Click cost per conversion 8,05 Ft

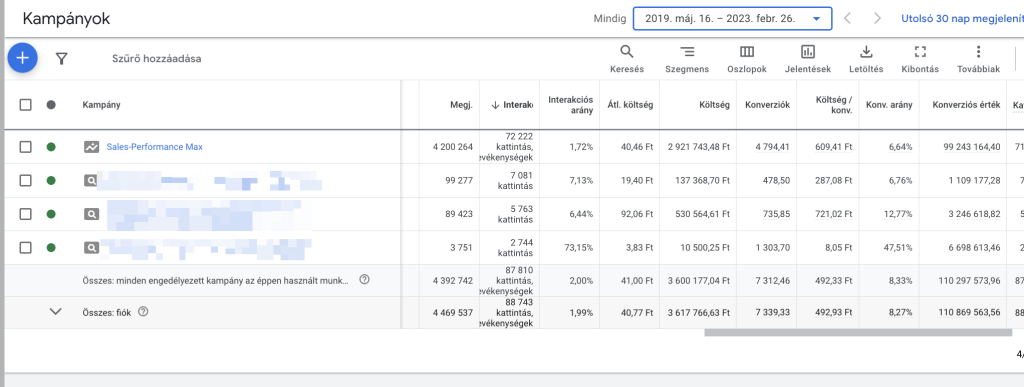coord(839,247)
